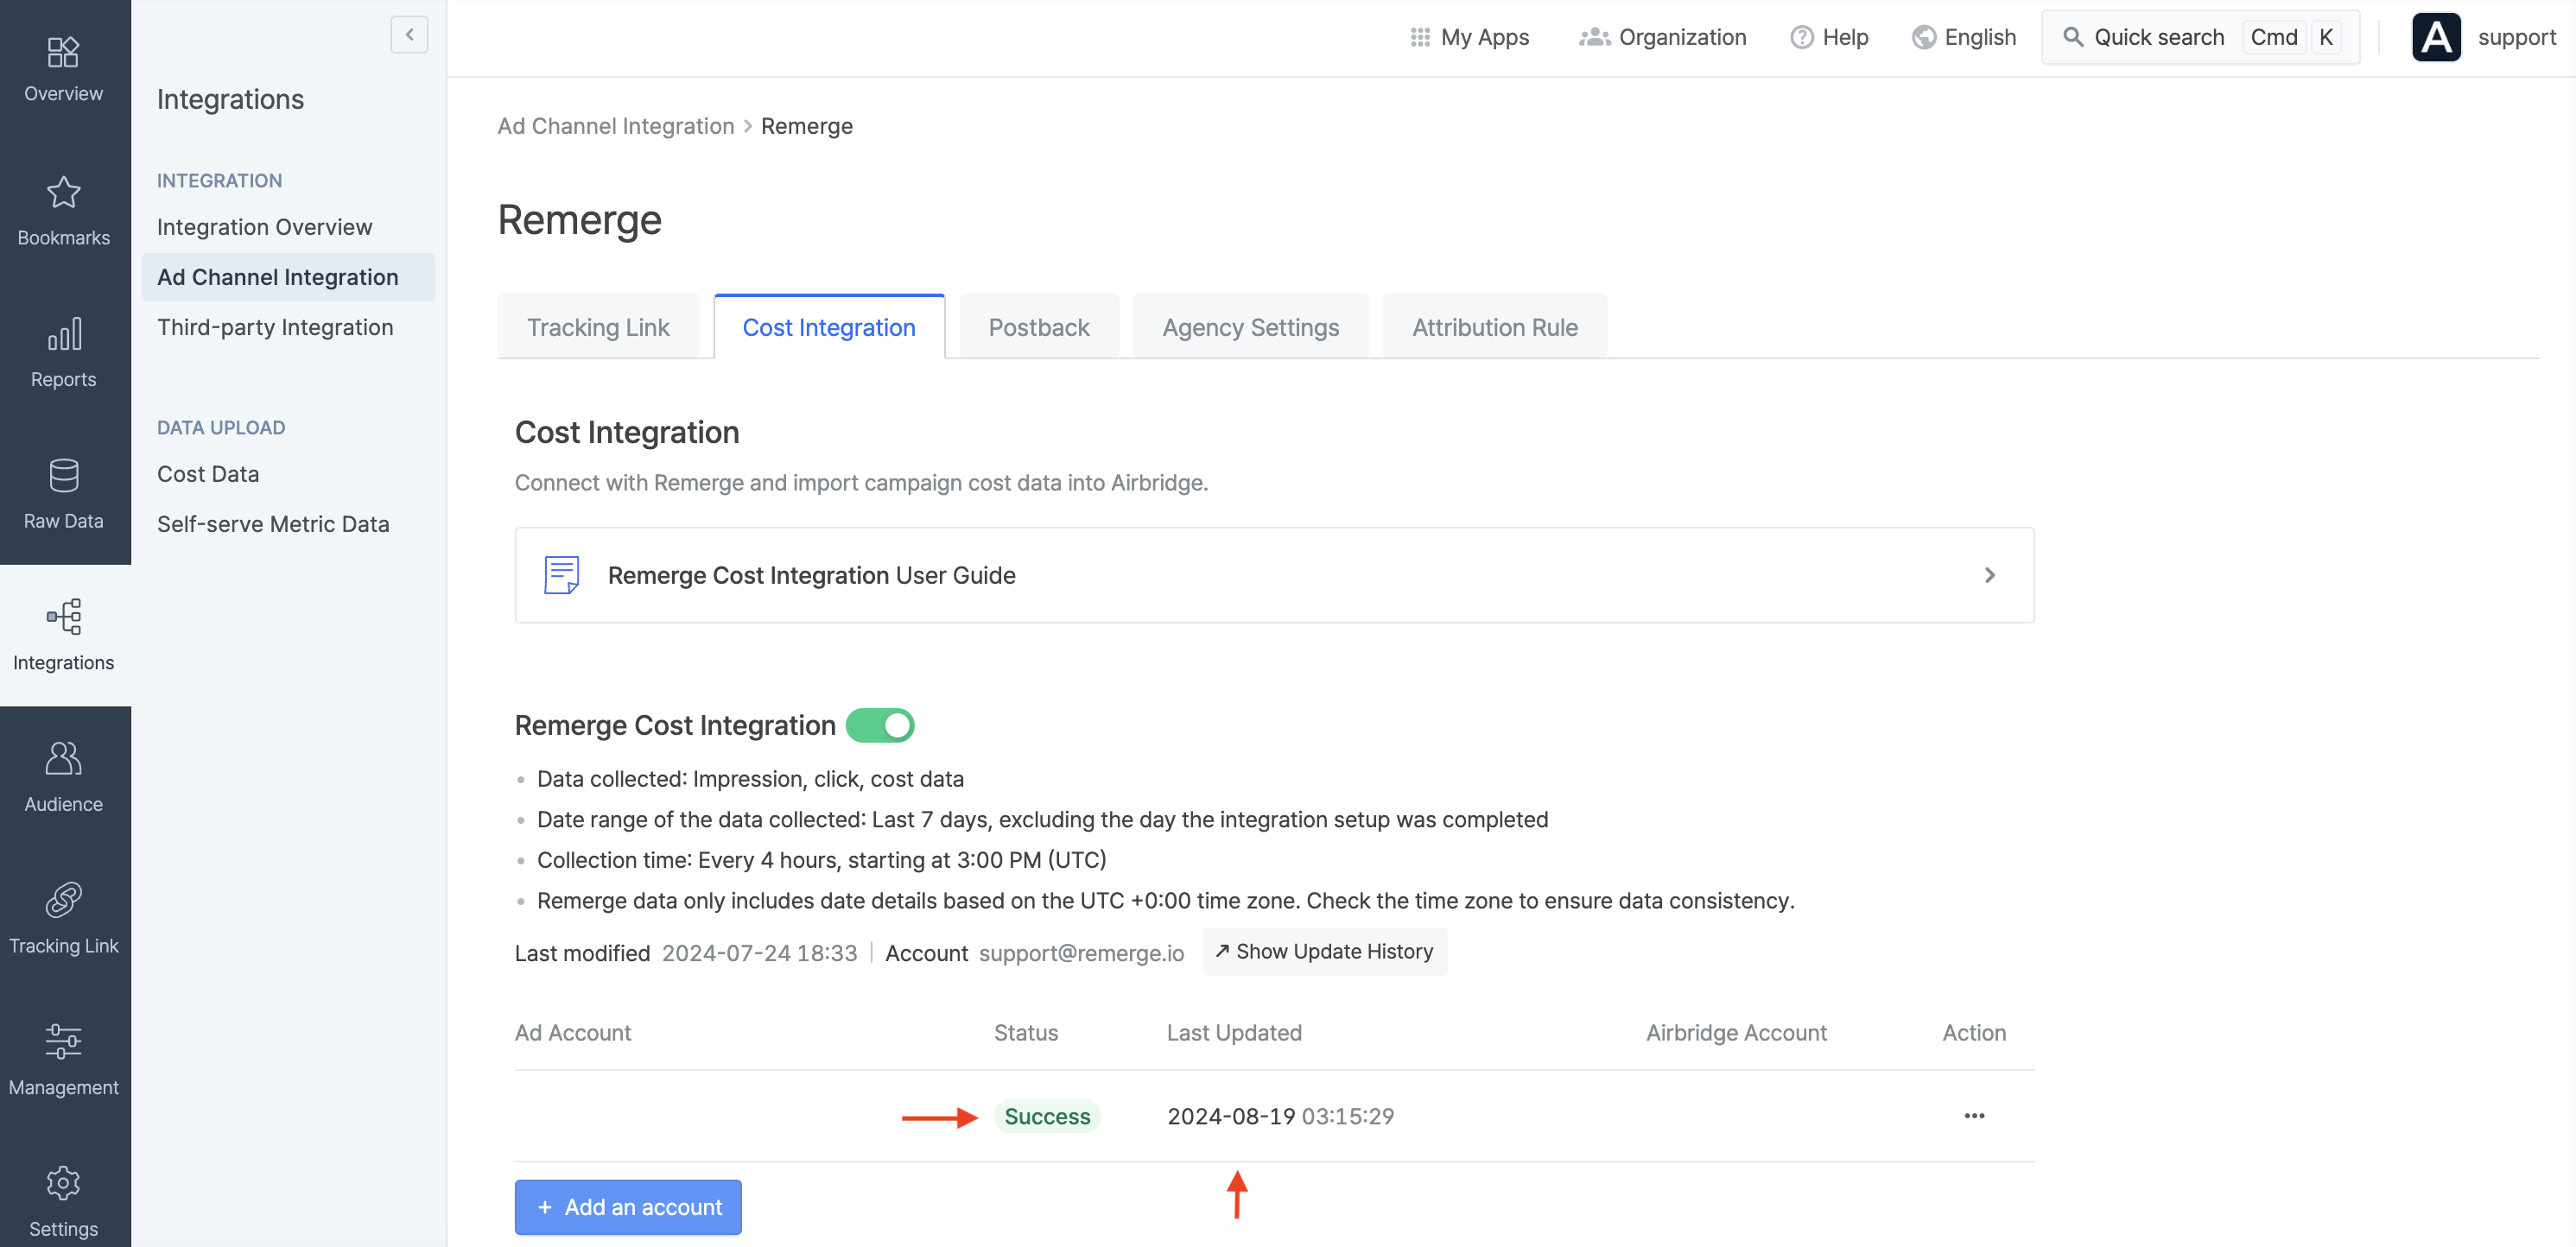The height and width of the screenshot is (1247, 2576).
Task: Click the Last Updated column header
Action: pos(1234,1033)
